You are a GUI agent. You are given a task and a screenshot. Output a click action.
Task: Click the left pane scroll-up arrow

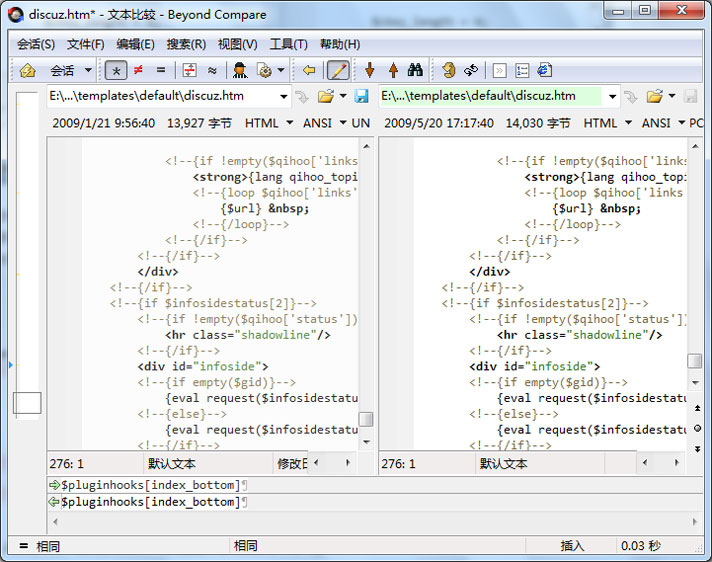(x=366, y=147)
